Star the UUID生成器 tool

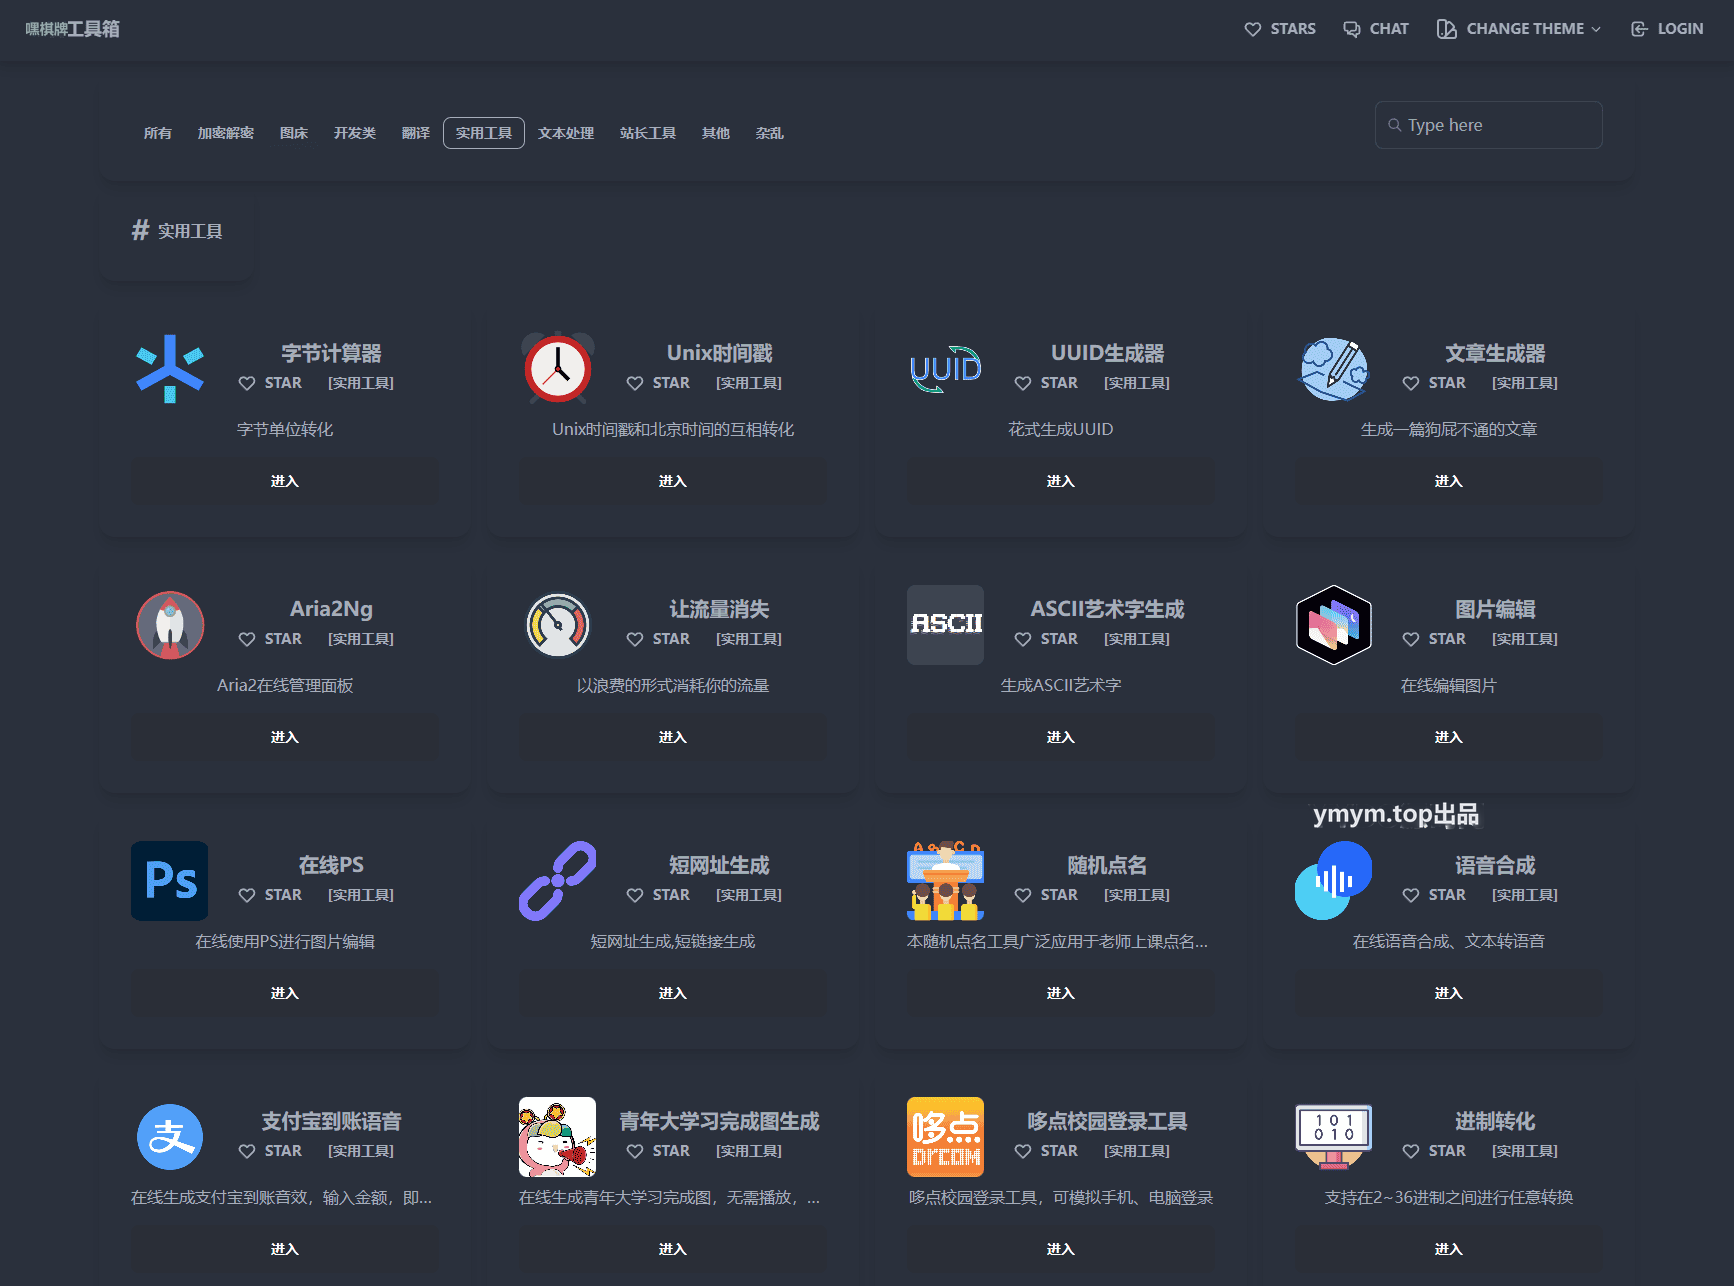click(x=1046, y=383)
